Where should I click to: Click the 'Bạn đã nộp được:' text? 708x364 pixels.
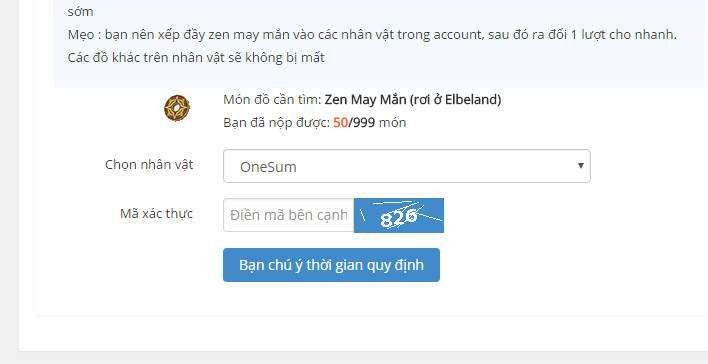(277, 123)
